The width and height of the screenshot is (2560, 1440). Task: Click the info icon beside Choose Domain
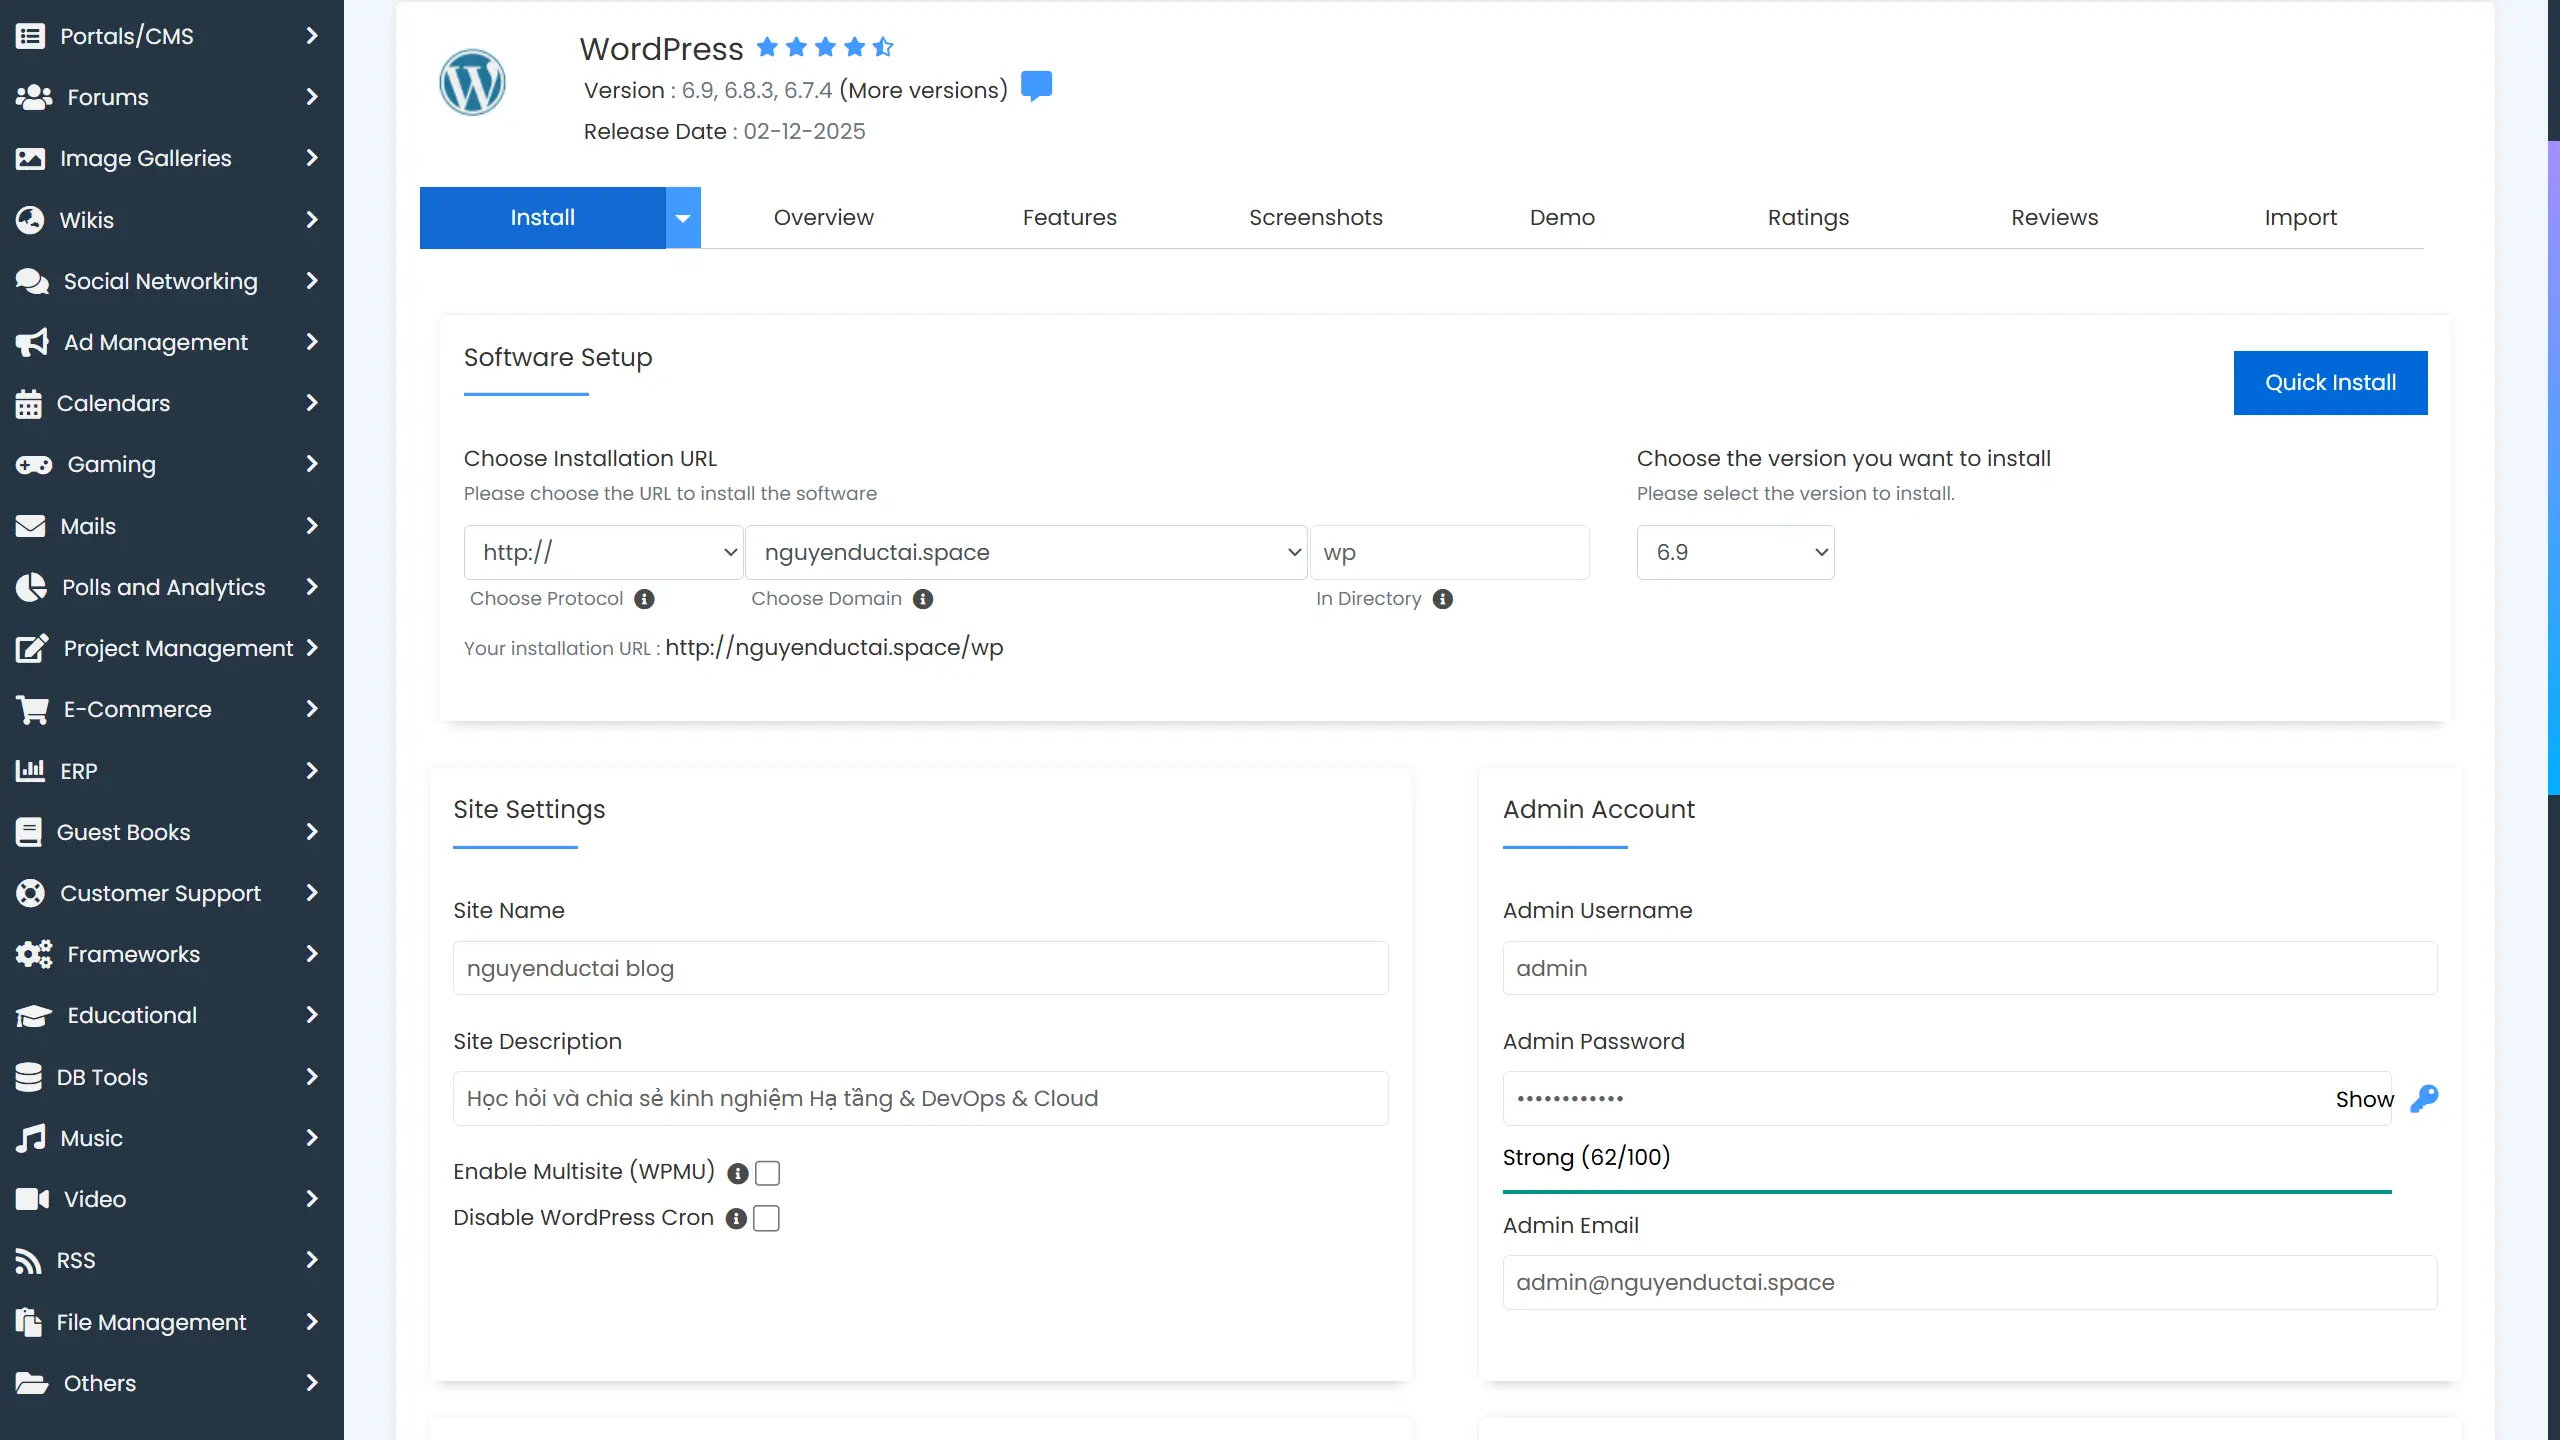coord(923,599)
